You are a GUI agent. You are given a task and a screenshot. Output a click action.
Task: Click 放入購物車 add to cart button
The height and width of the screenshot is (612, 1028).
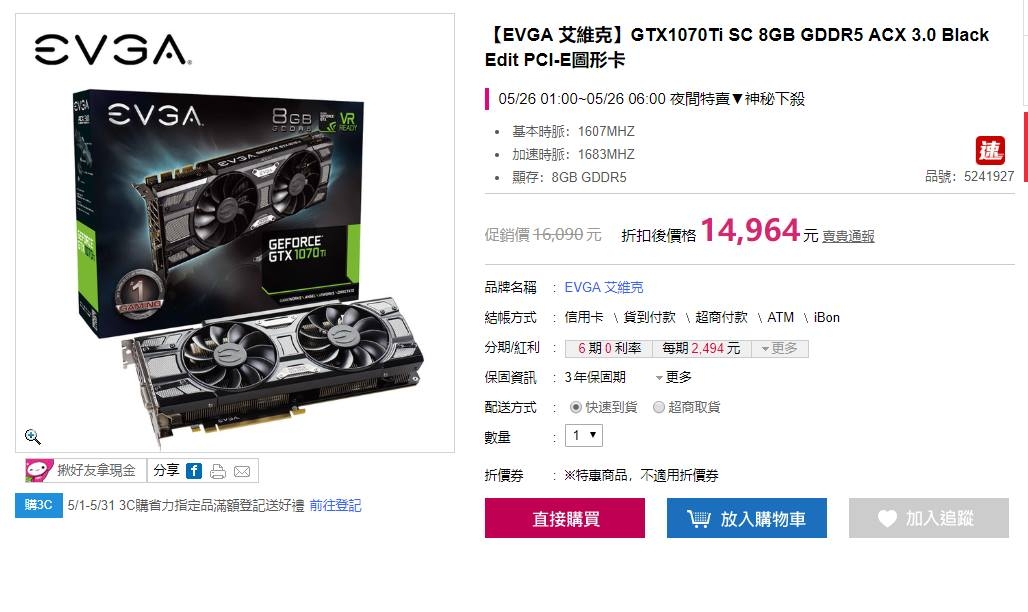coord(747,518)
